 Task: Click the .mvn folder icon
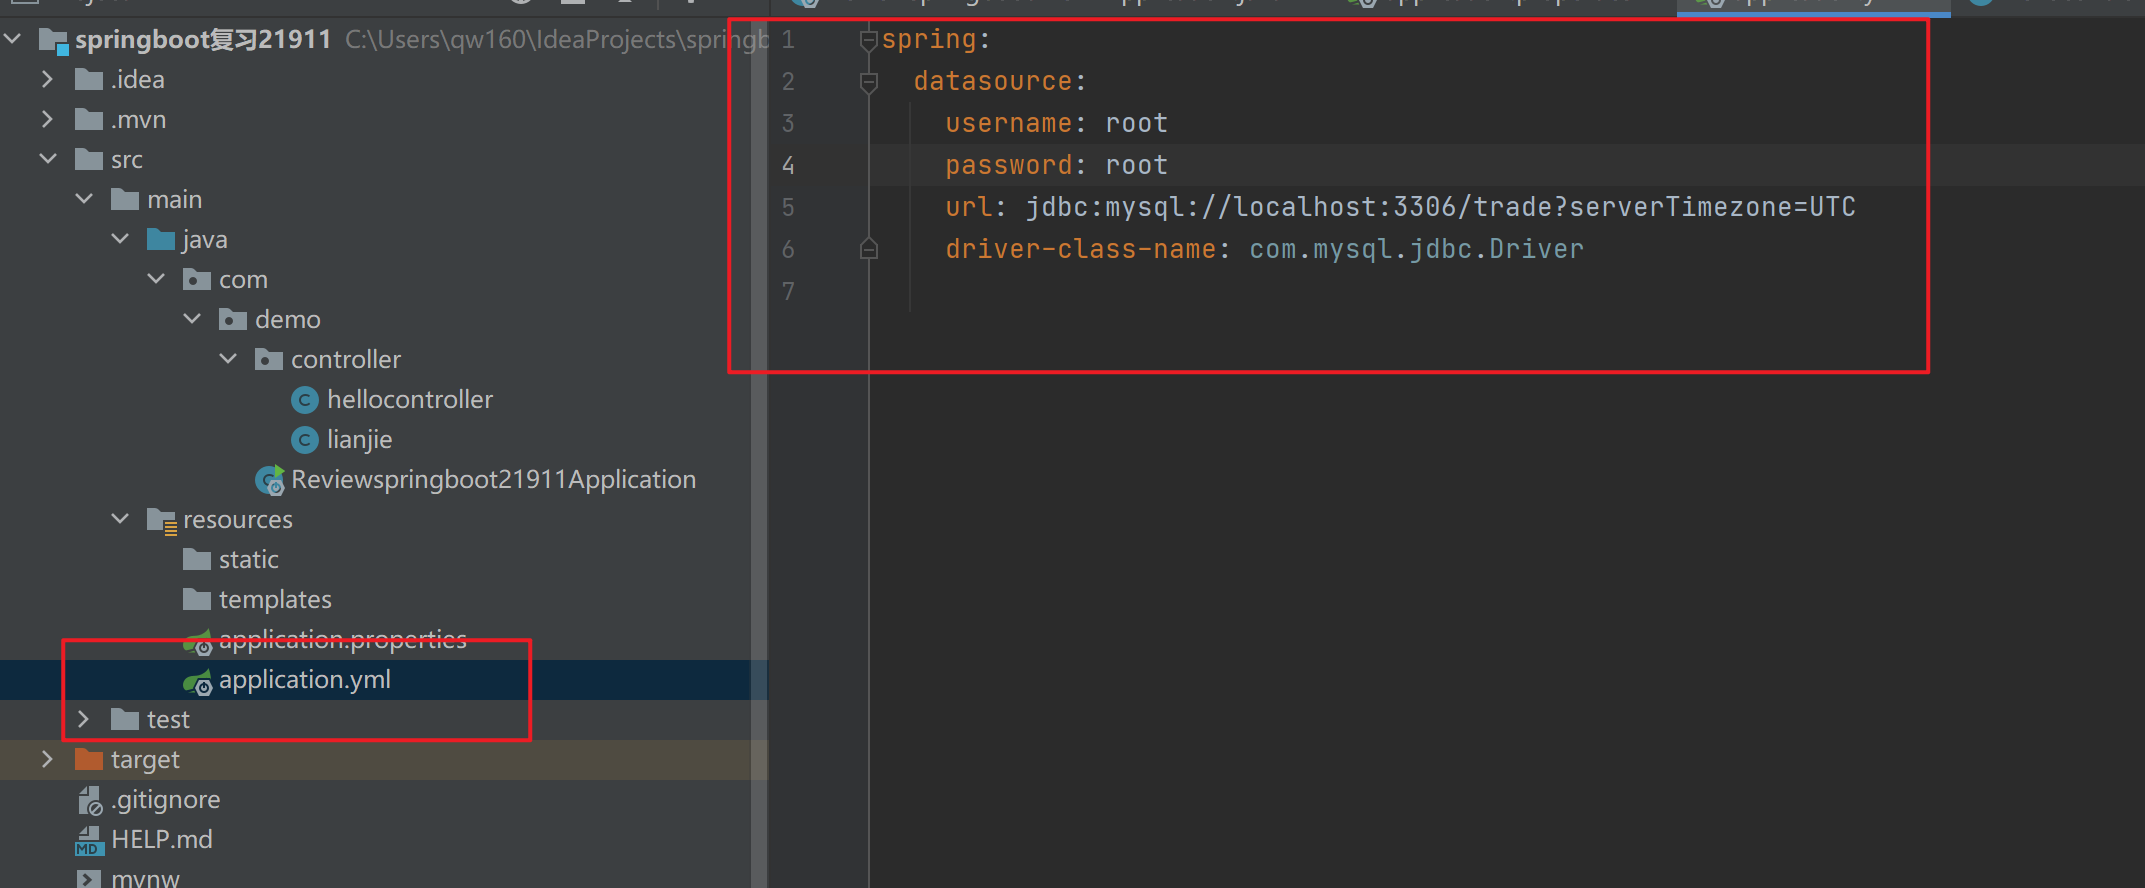click(89, 119)
